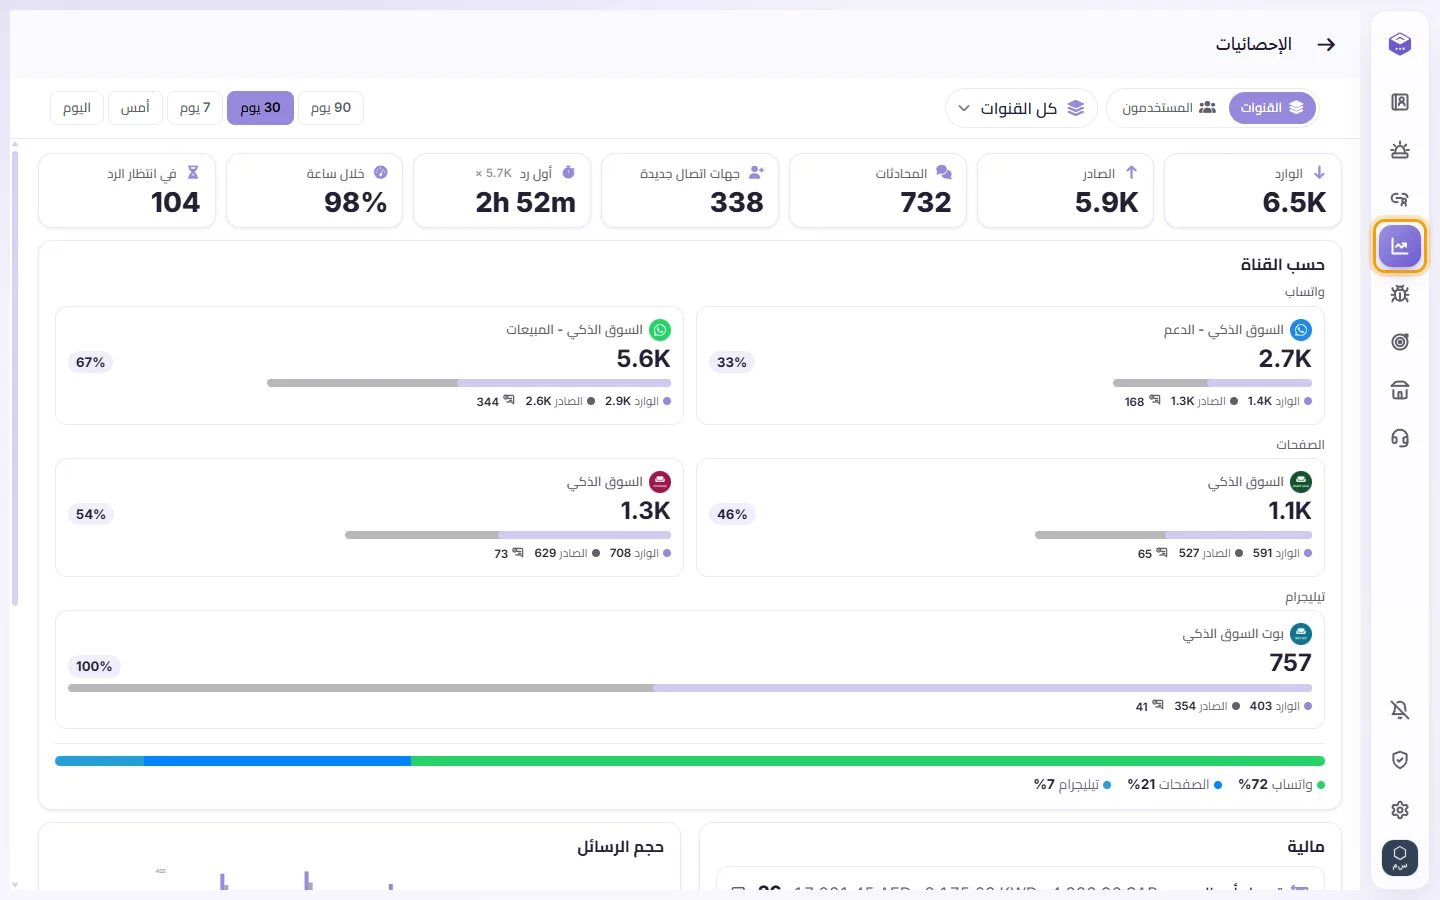Click the 757 total of بوت السوق الذكي
Screen dimensions: 1440x900
point(1291,663)
